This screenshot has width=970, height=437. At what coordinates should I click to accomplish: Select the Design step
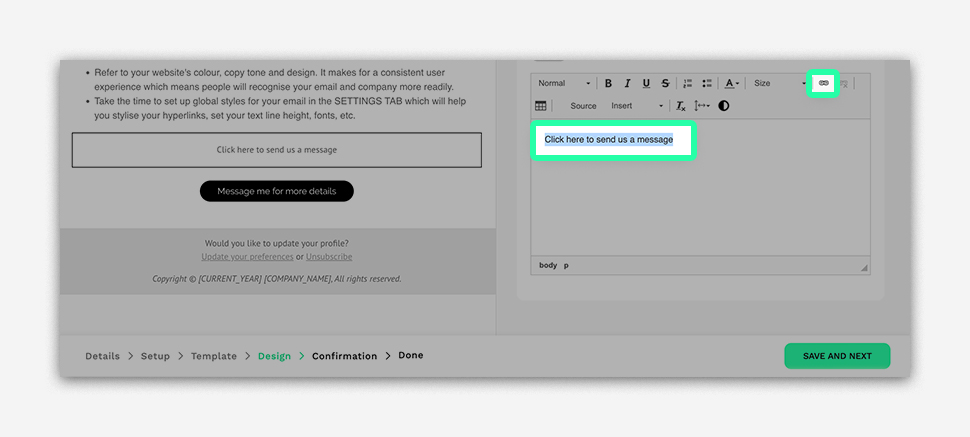[274, 356]
